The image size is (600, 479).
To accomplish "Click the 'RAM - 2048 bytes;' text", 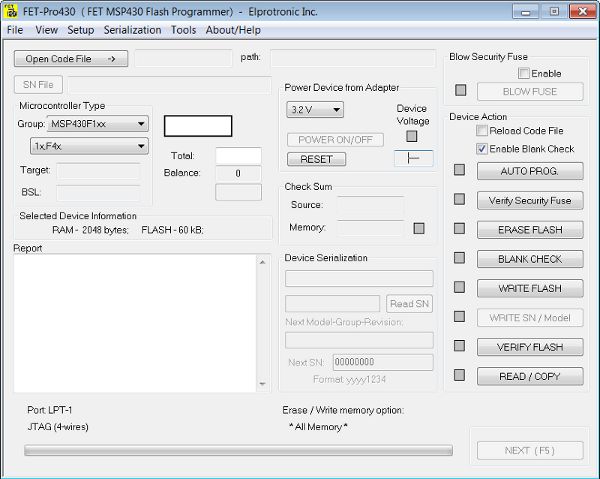I will click(x=90, y=230).
